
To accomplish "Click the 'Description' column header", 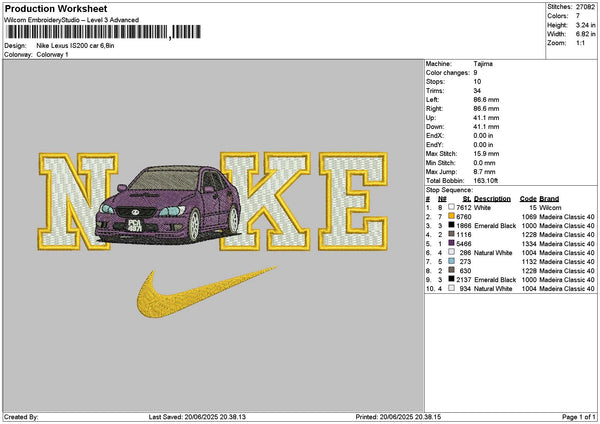I will (492, 199).
